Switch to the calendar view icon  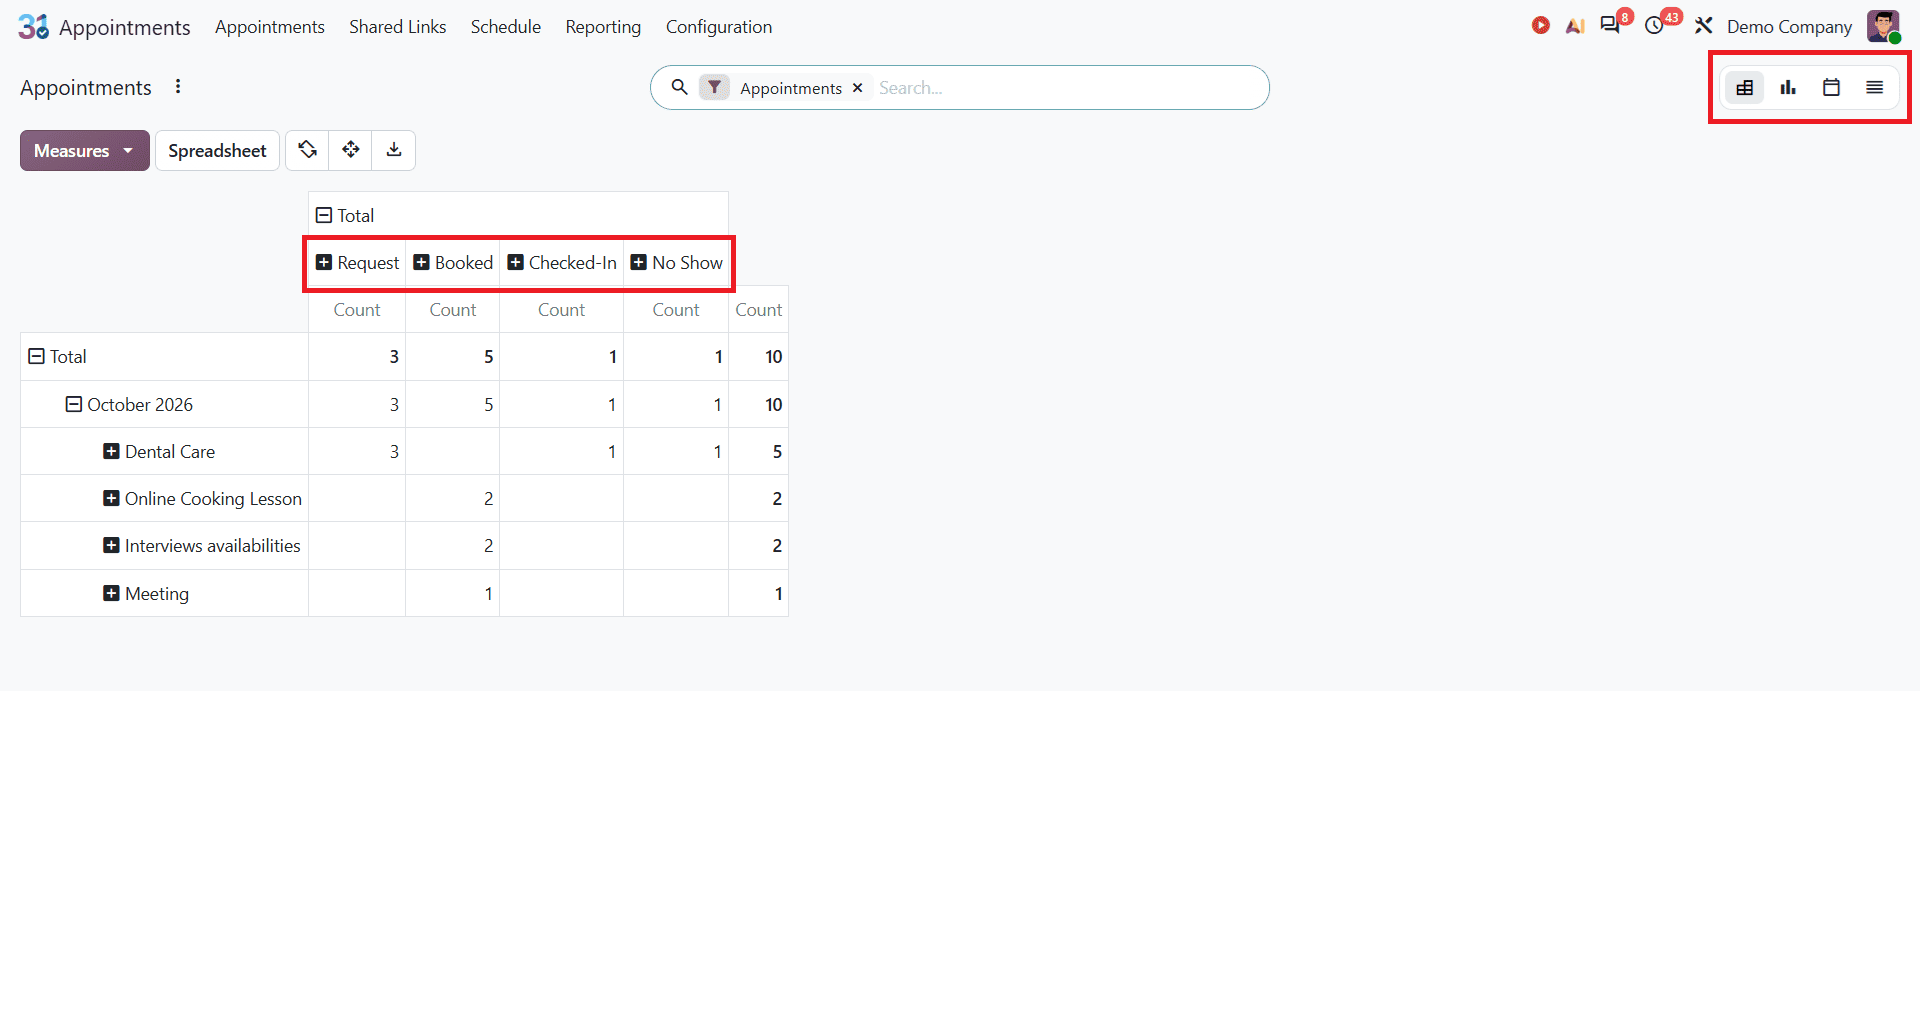coord(1831,88)
